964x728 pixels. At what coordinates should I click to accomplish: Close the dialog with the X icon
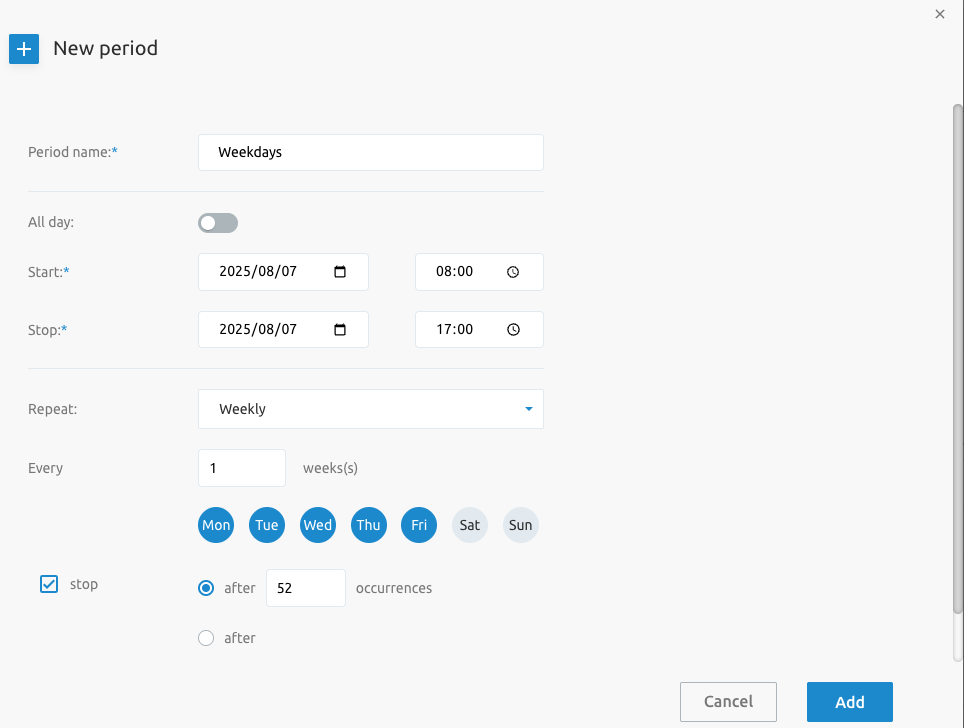click(x=939, y=14)
